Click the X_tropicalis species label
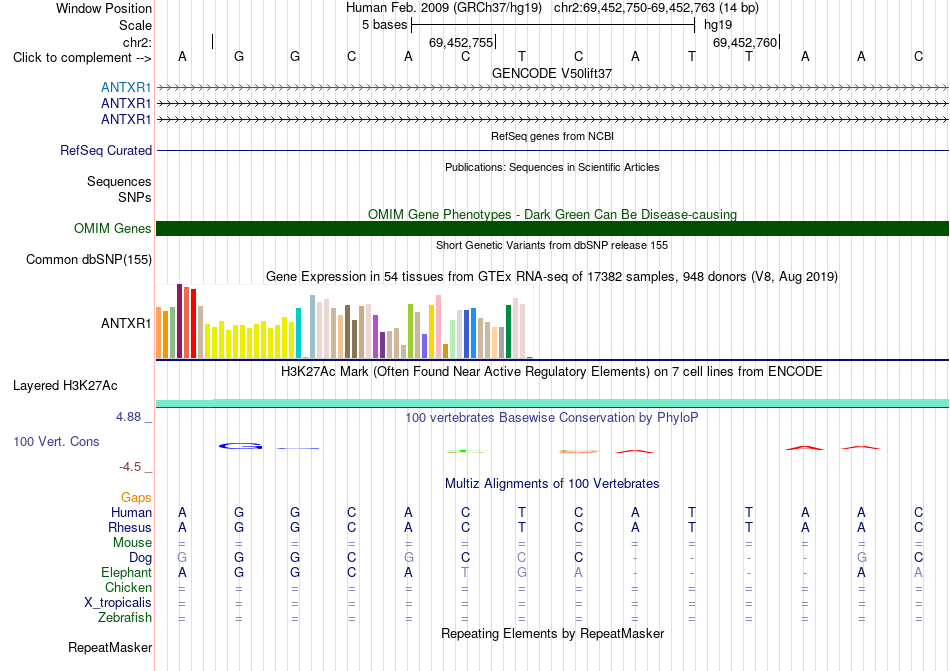This screenshot has width=950, height=671. pyautogui.click(x=118, y=603)
